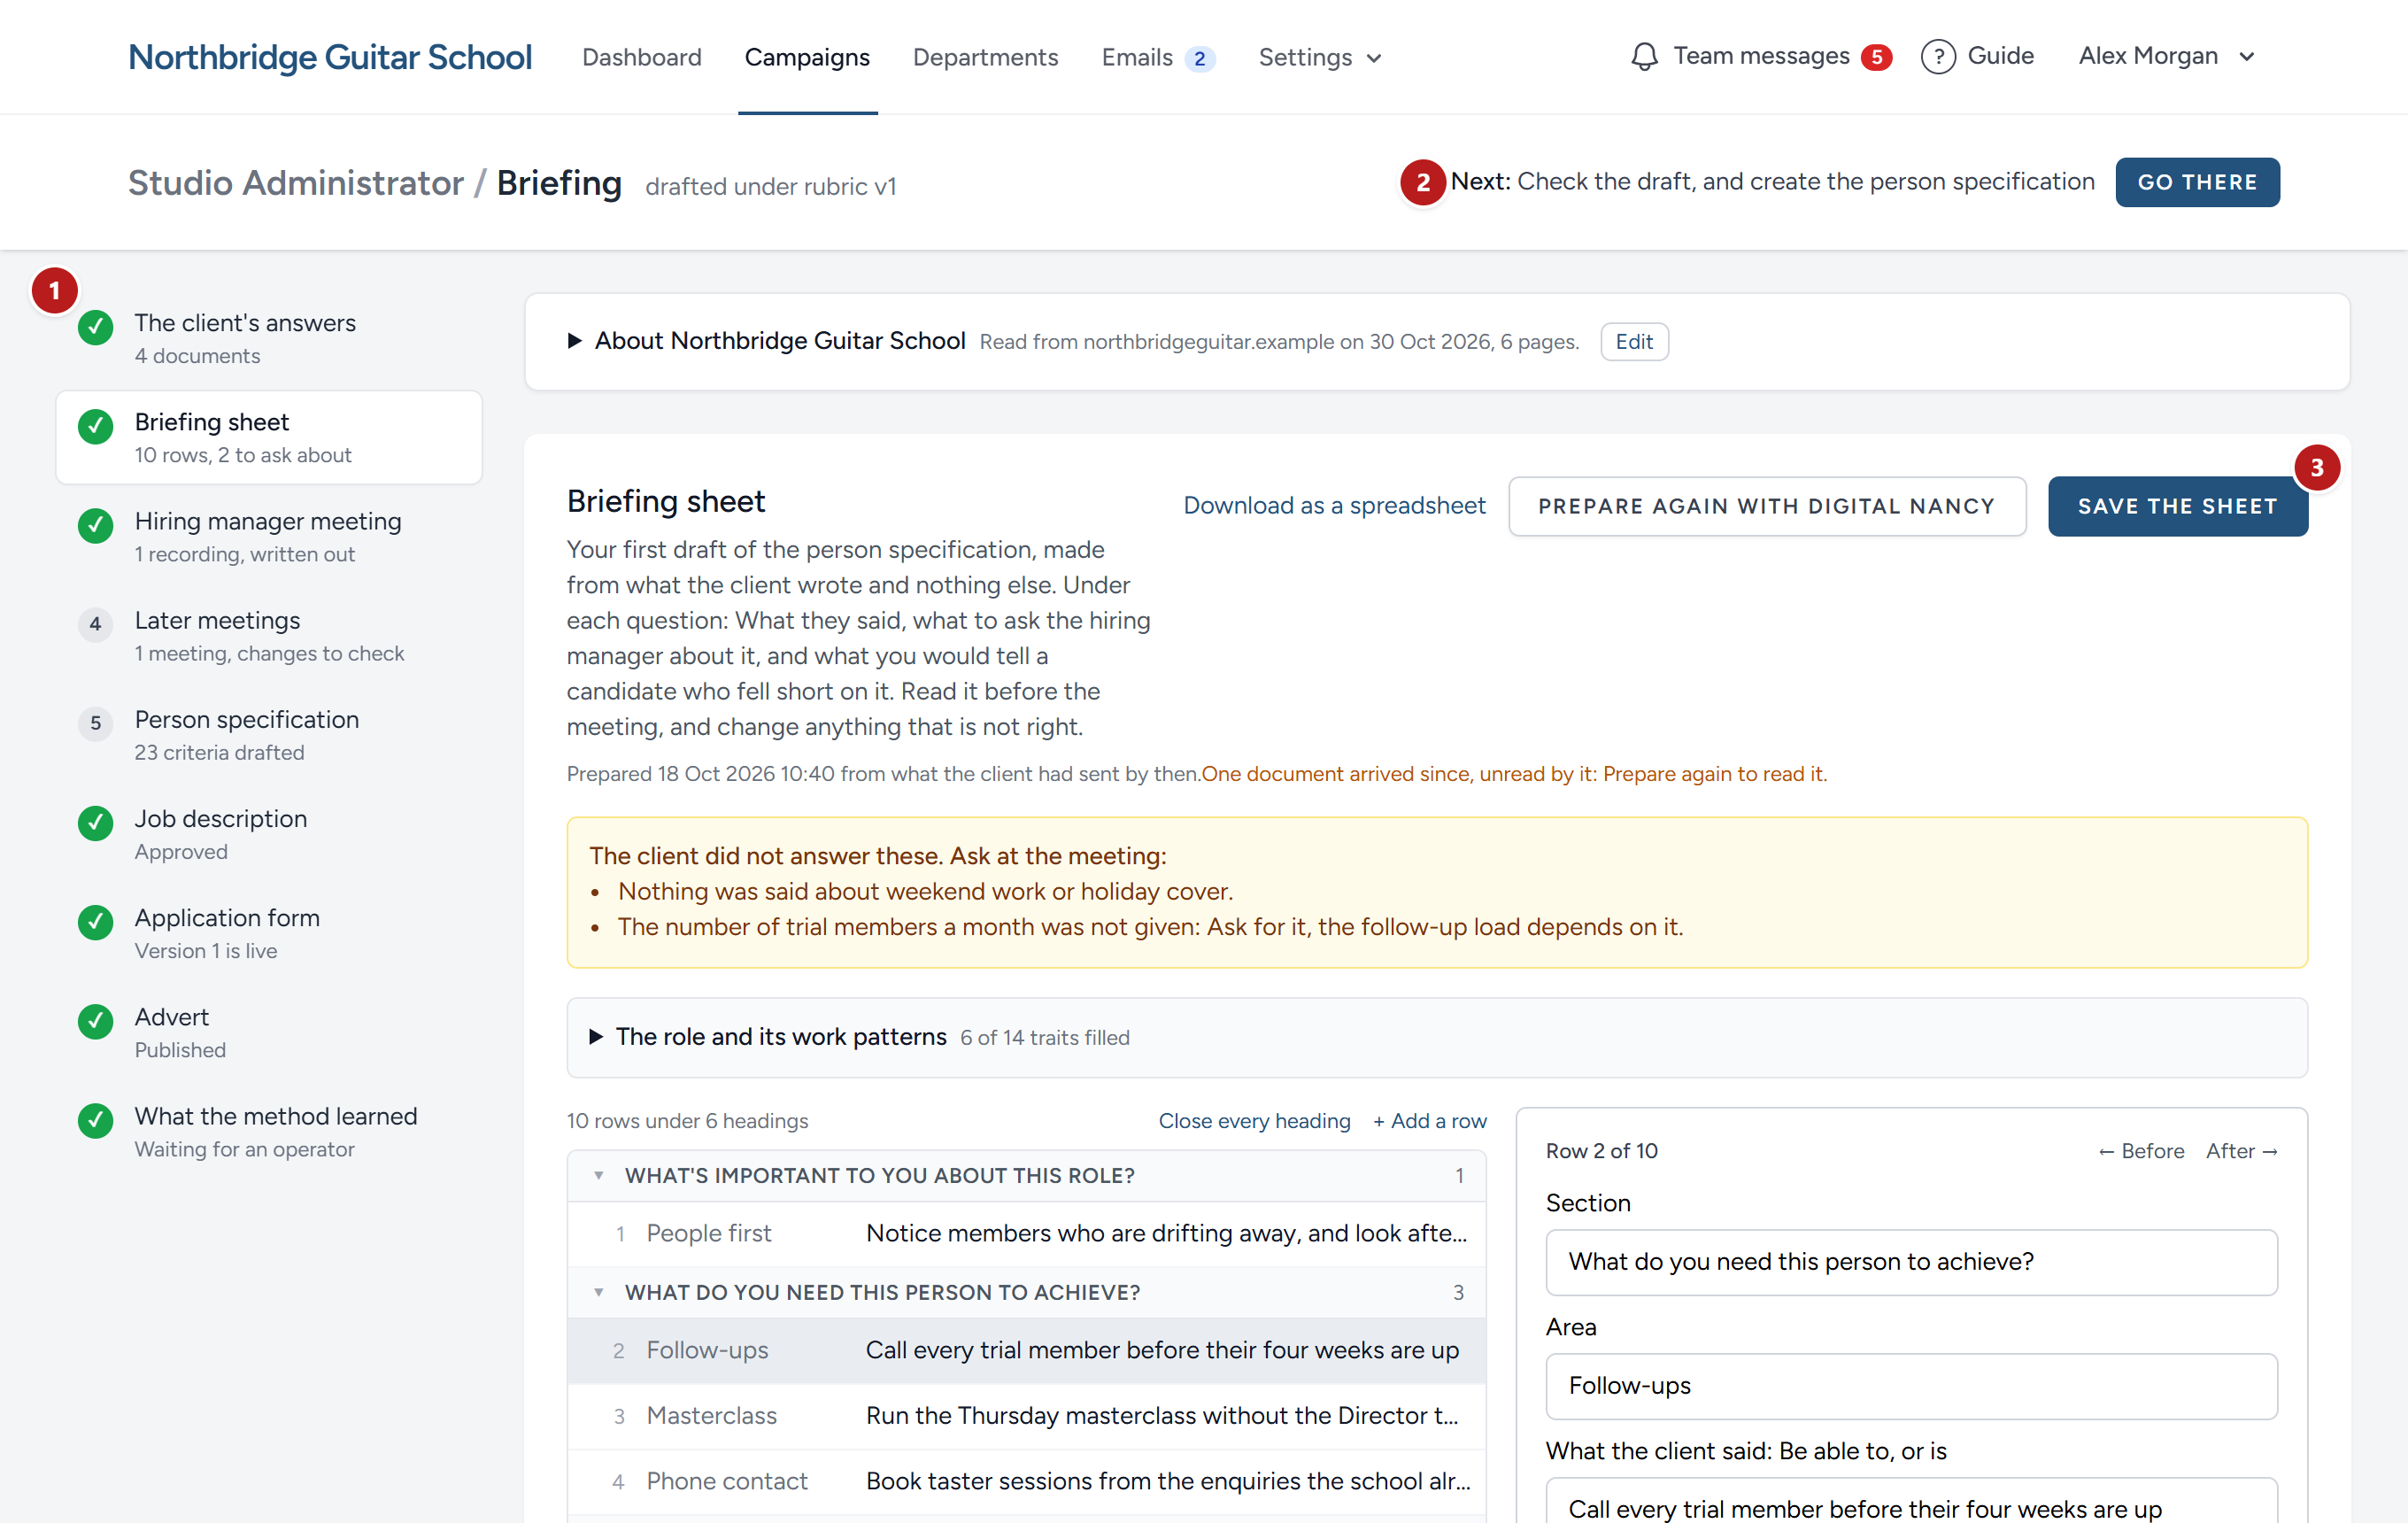Screen dimensions: 2408x1523
Task: Go to the Dashboard tab
Action: click(641, 57)
